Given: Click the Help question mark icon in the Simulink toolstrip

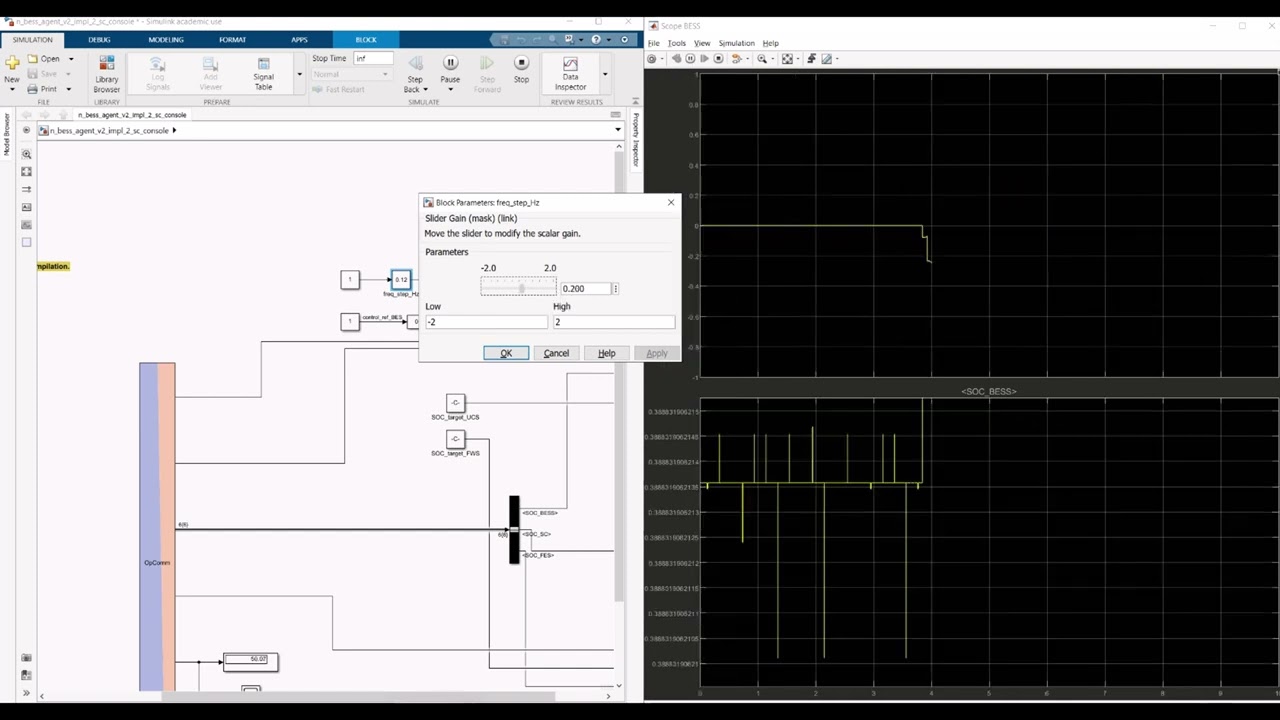Looking at the screenshot, I should (x=596, y=39).
